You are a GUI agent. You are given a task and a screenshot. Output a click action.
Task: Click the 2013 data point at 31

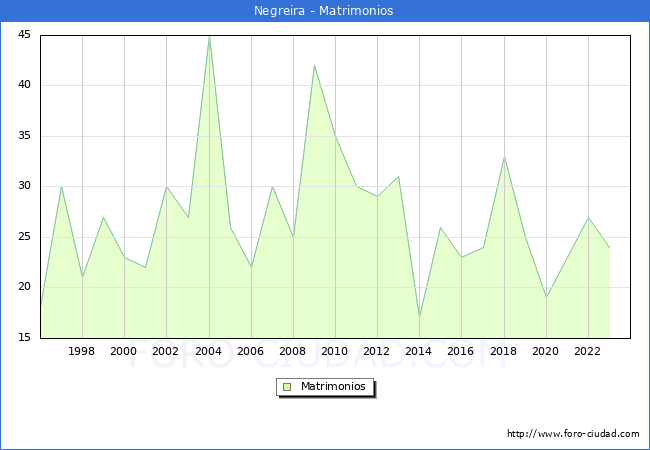tap(398, 177)
